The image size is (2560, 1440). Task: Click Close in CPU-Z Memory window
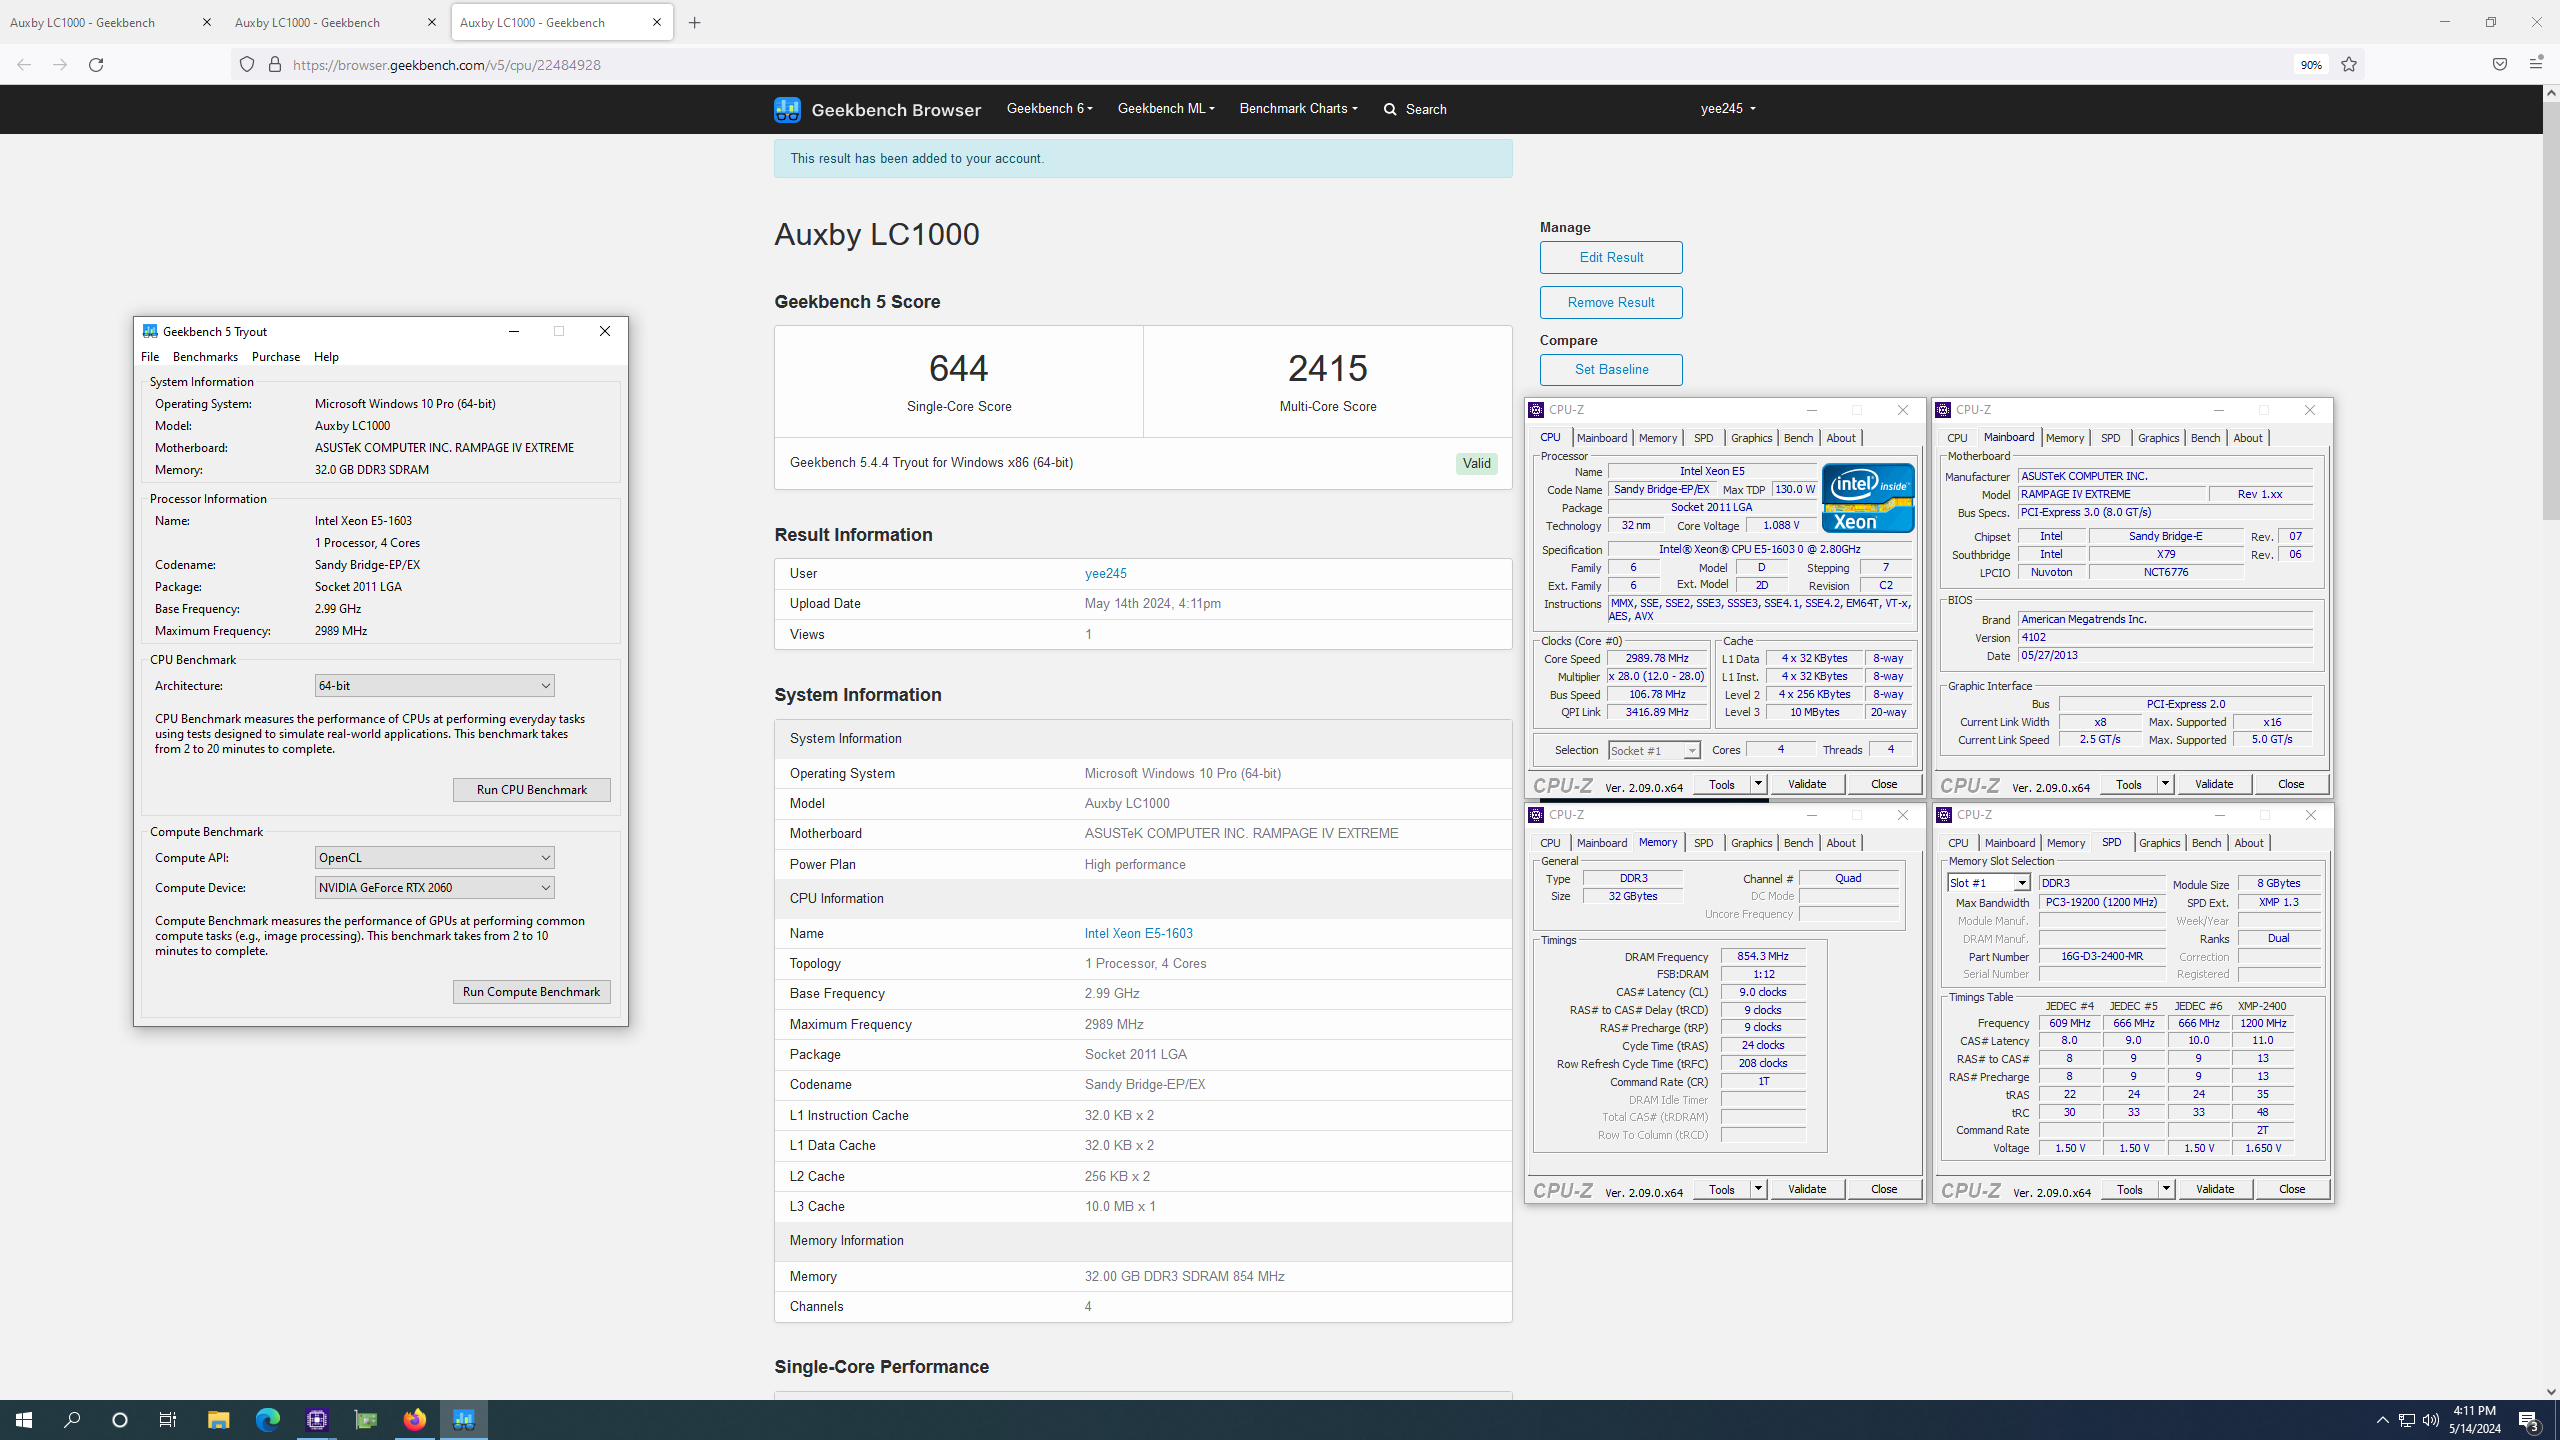pos(1883,1189)
